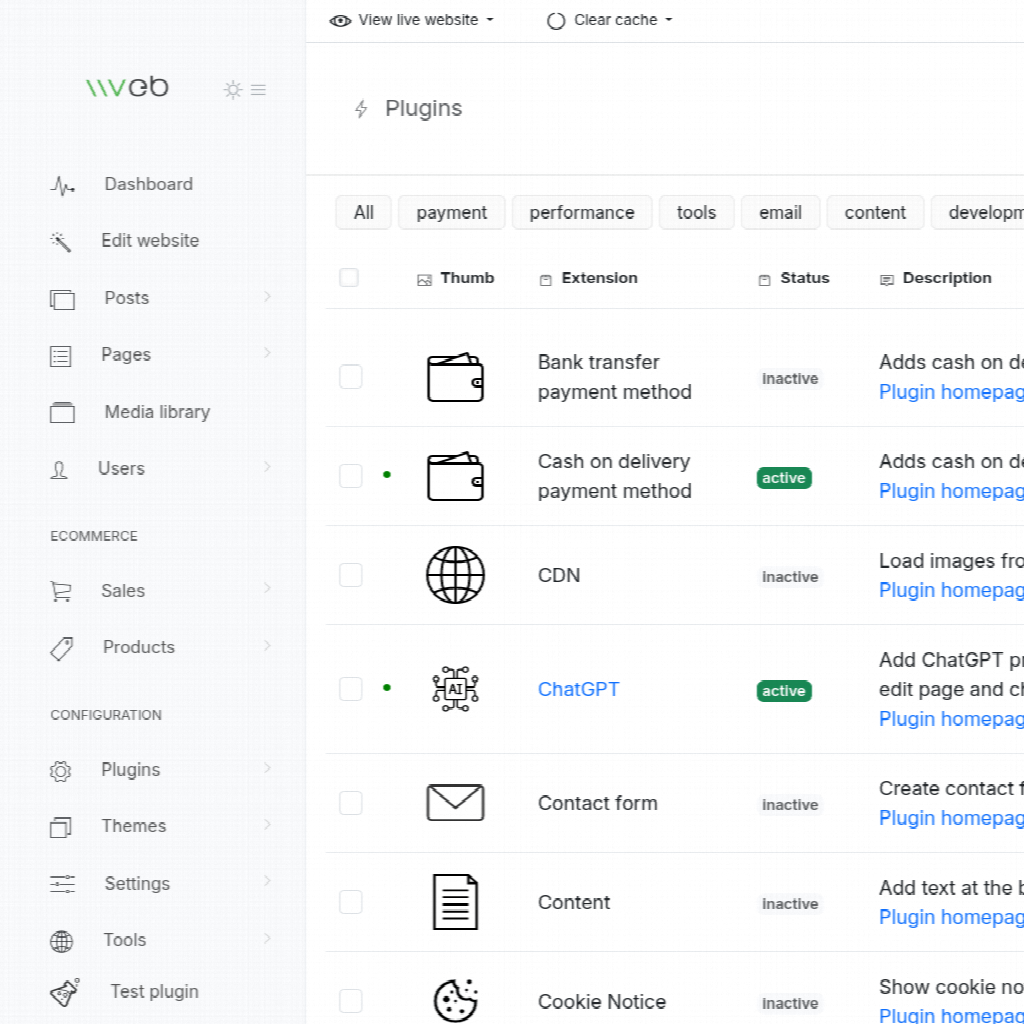Viewport: 1024px width, 1024px height.
Task: Click the Test plugin icon in sidebar
Action: 64,992
